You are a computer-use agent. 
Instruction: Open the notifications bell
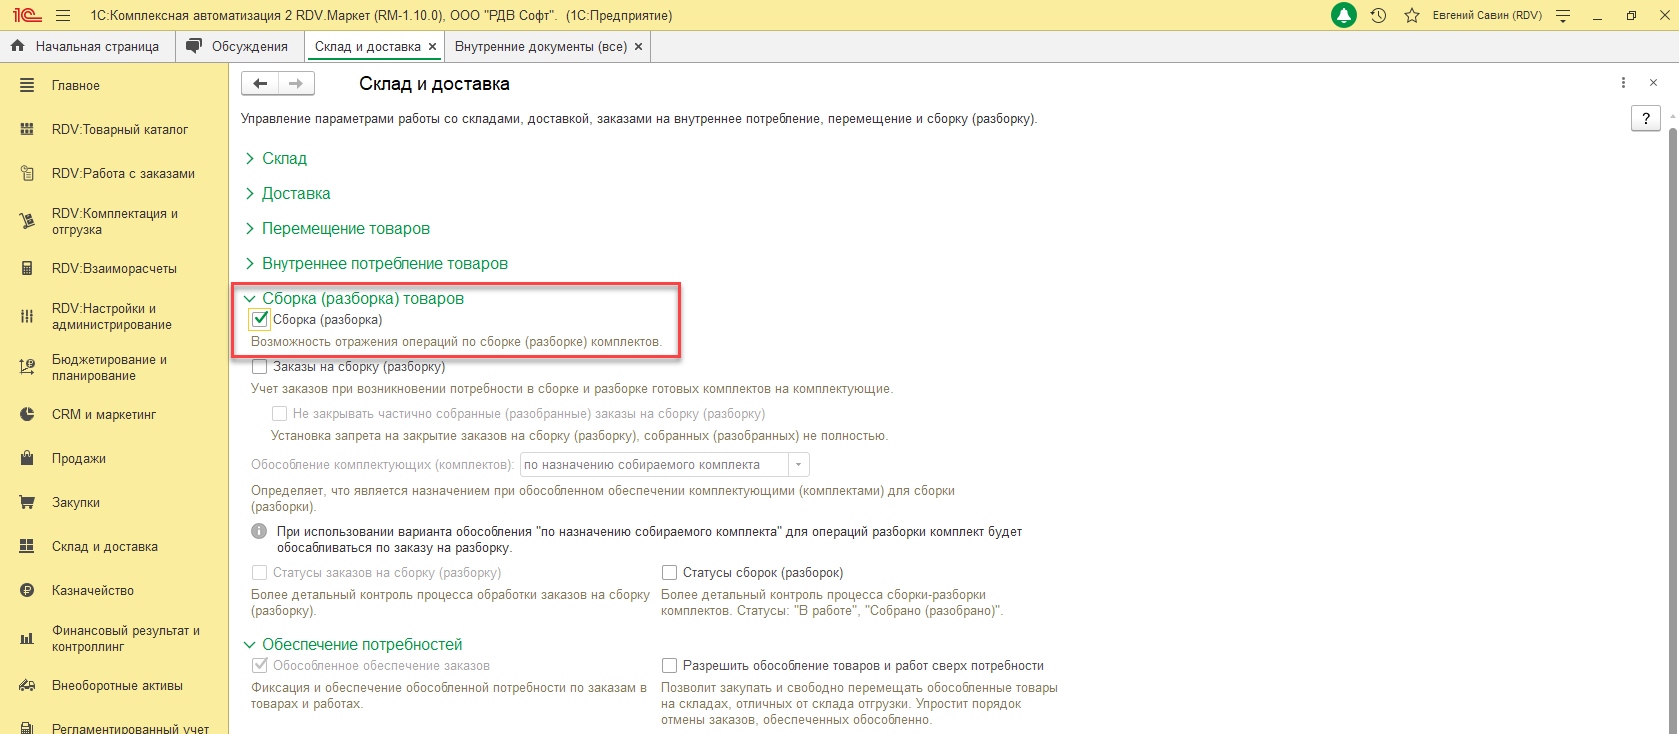click(1343, 15)
